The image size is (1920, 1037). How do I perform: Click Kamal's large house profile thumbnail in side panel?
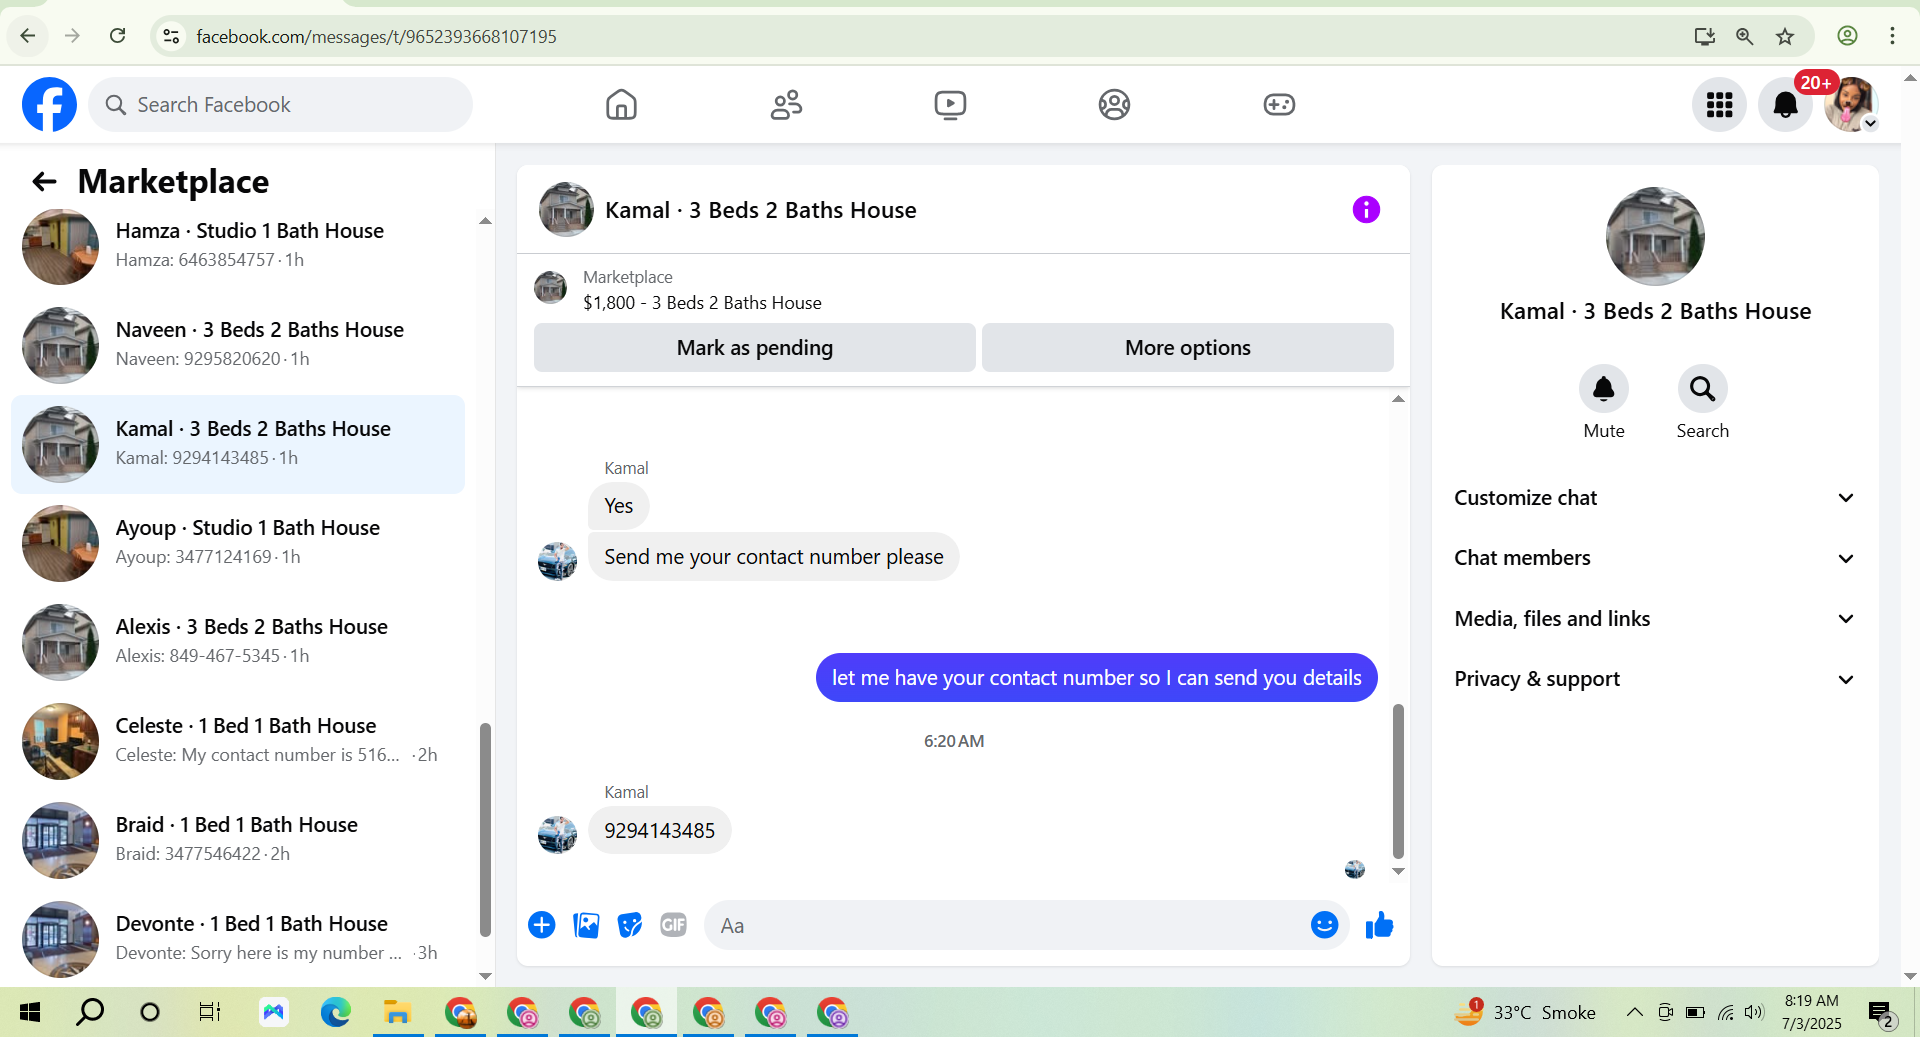pyautogui.click(x=1655, y=236)
